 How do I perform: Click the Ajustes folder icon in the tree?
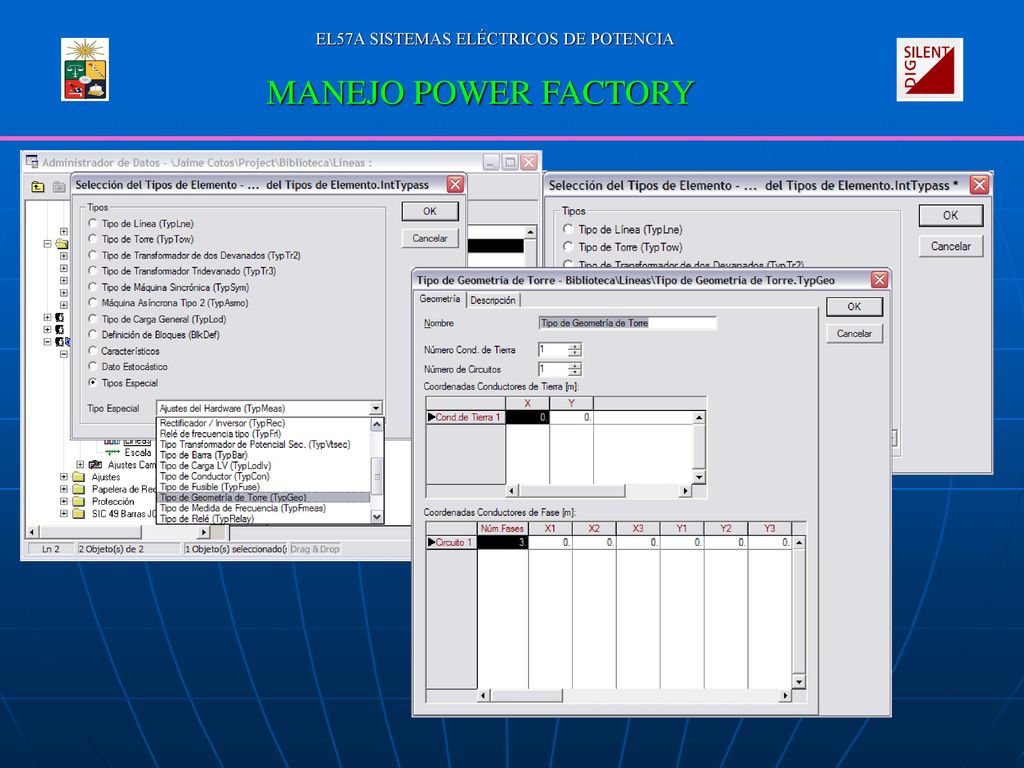coord(79,477)
